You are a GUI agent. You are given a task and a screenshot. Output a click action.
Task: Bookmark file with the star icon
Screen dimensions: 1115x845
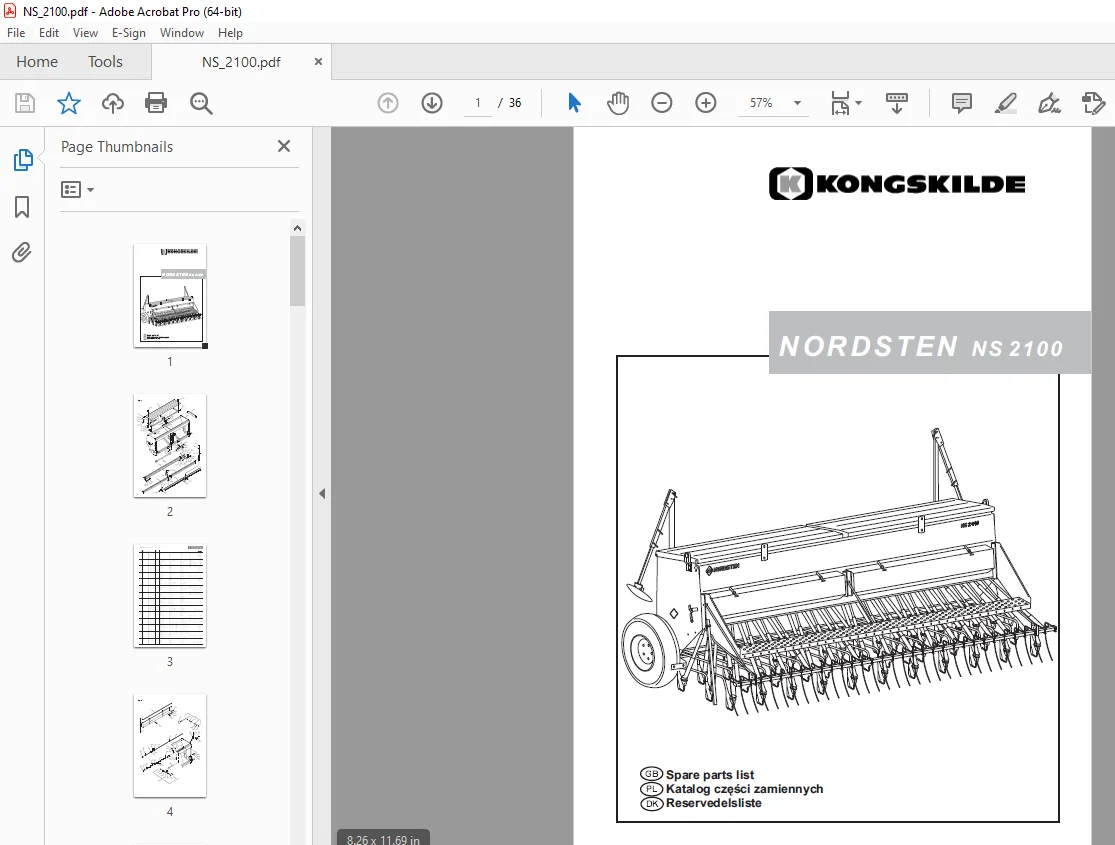(x=69, y=103)
